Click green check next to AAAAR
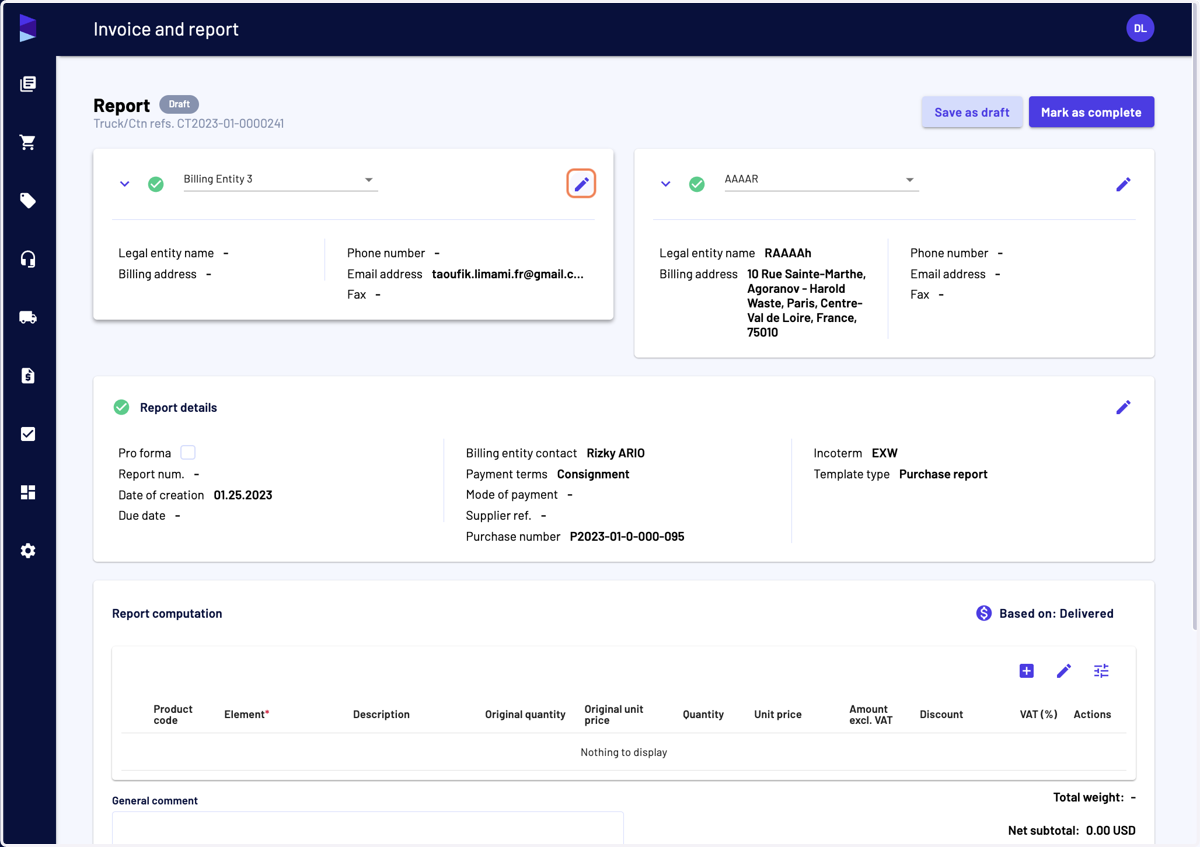 point(697,184)
